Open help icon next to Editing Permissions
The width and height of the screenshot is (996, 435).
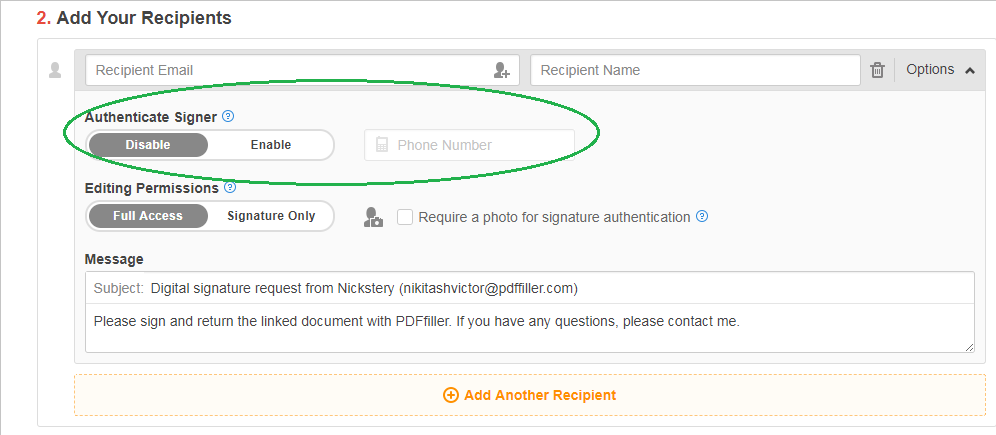click(231, 188)
